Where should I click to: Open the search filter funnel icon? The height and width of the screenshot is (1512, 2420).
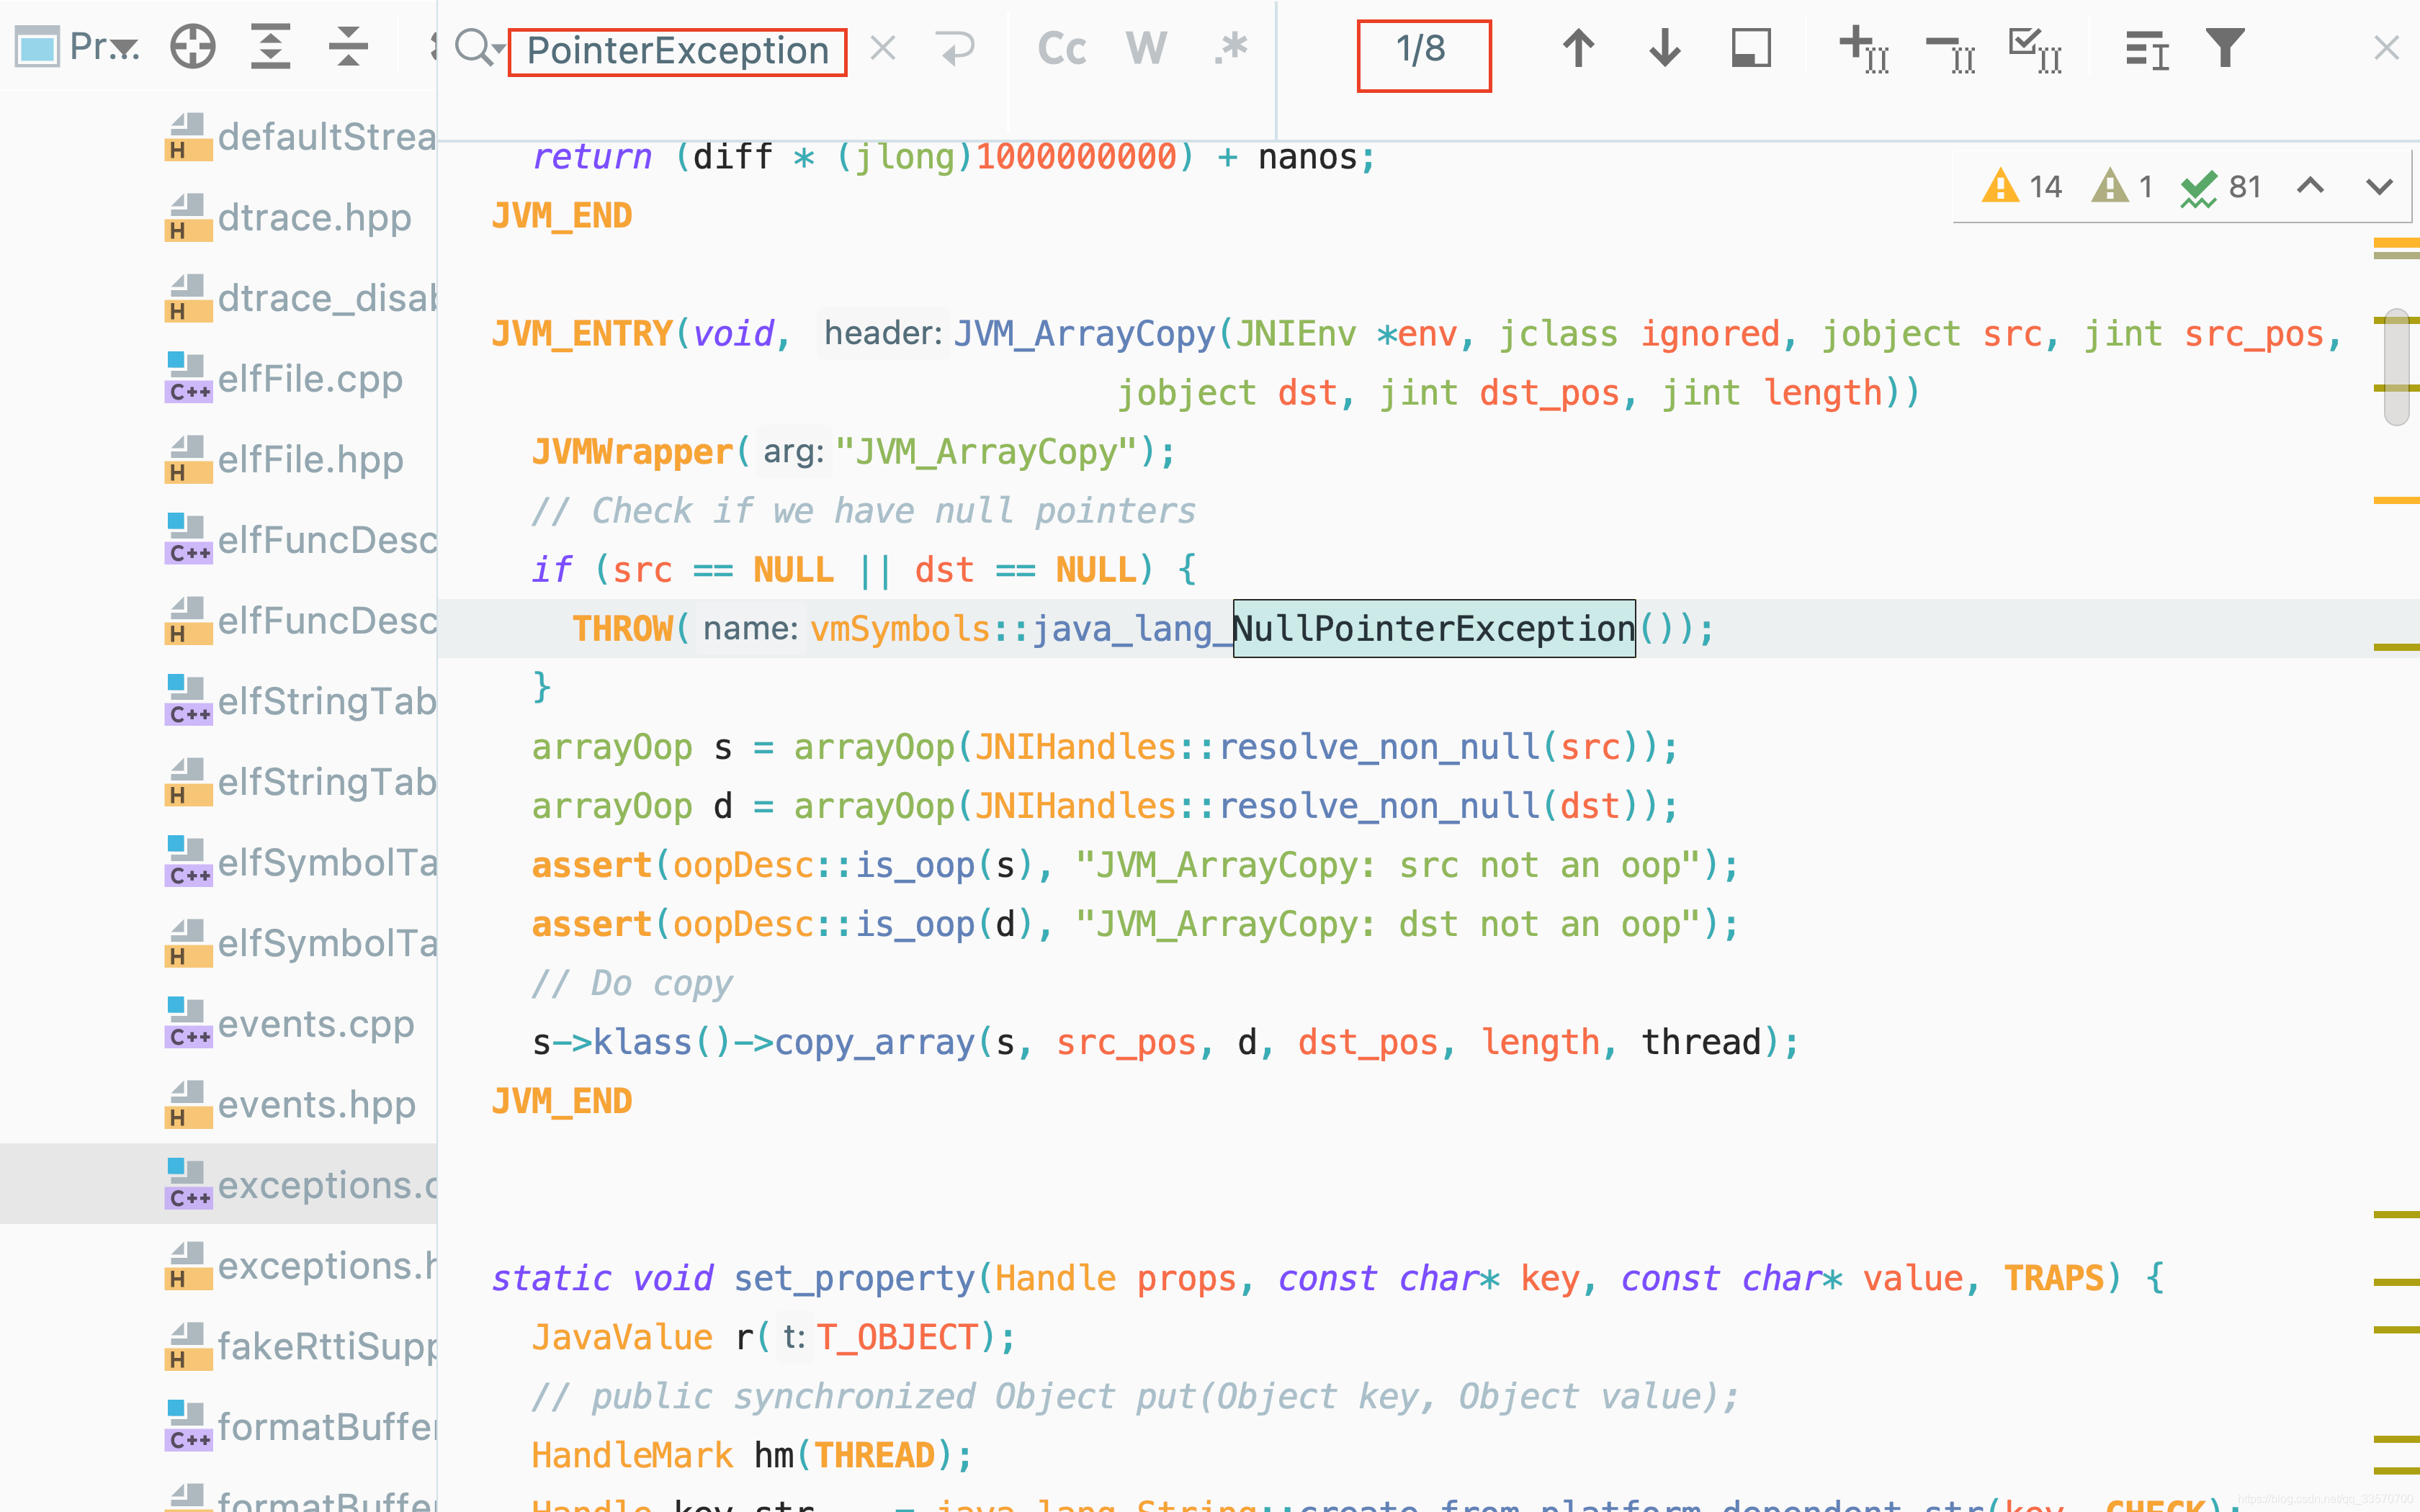[2225, 48]
